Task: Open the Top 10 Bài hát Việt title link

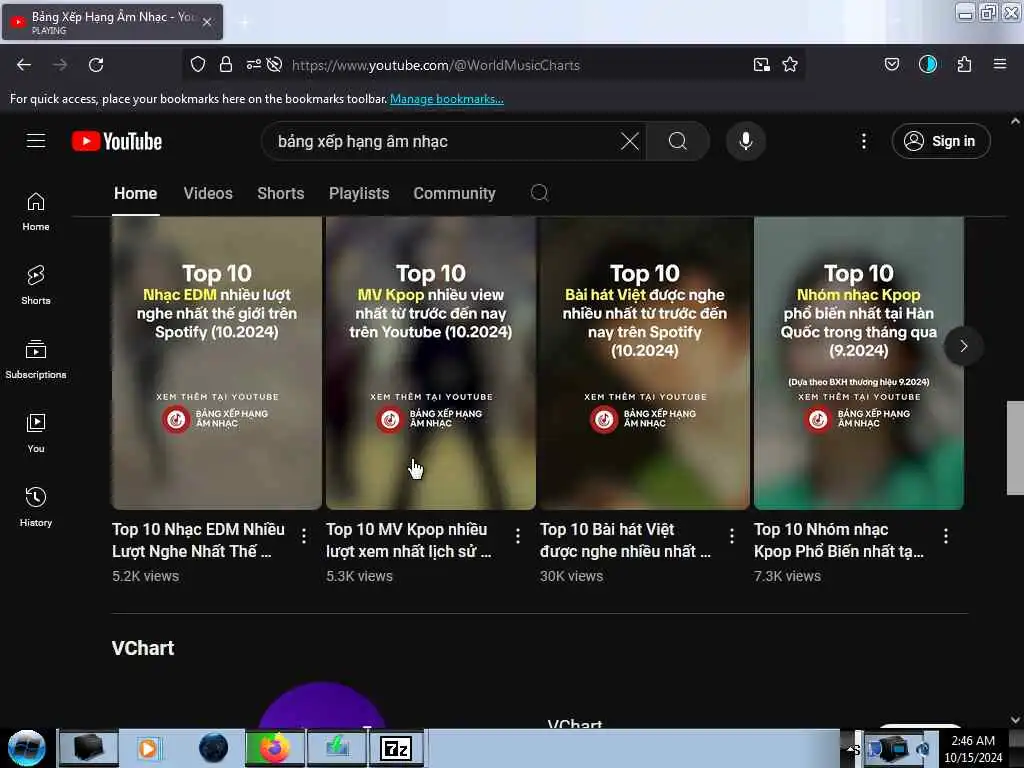Action: click(x=626, y=540)
